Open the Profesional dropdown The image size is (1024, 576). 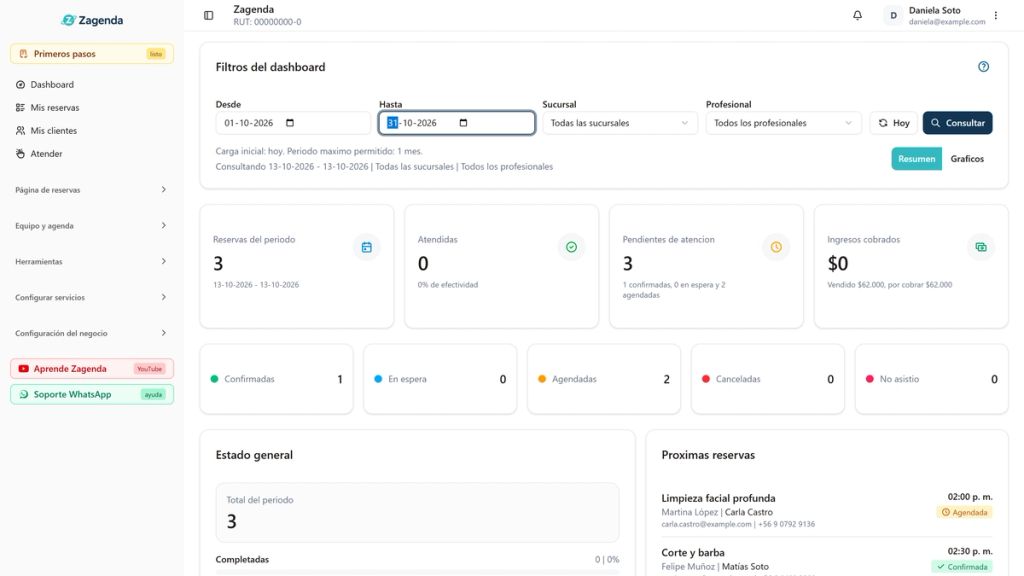click(783, 123)
